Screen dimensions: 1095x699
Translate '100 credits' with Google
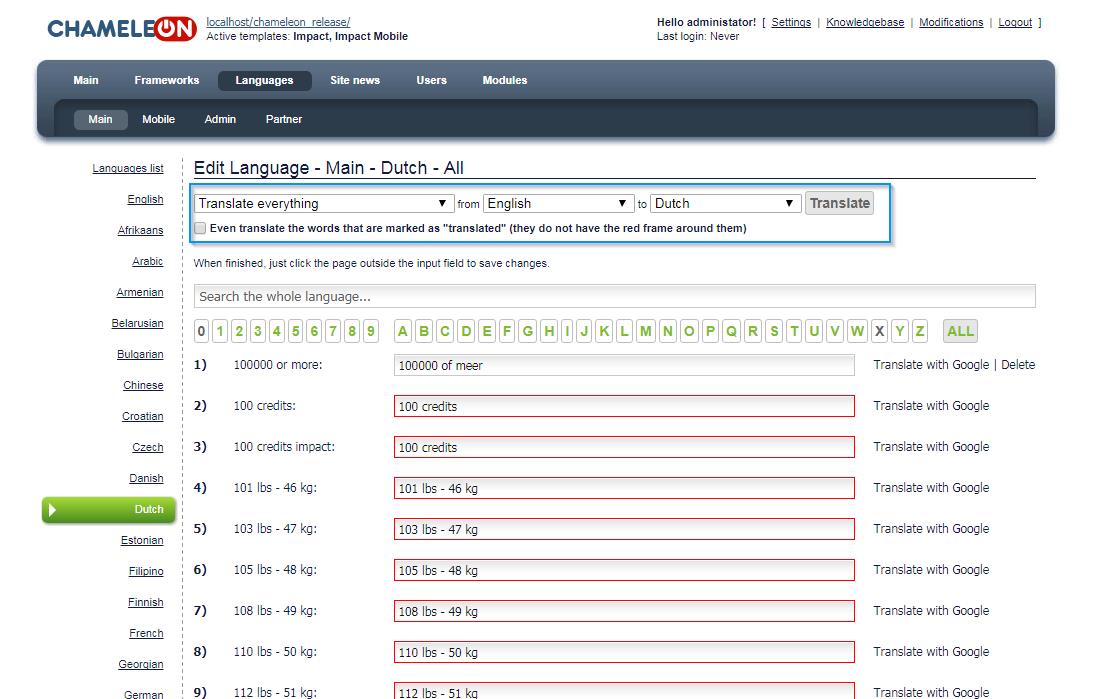point(930,406)
